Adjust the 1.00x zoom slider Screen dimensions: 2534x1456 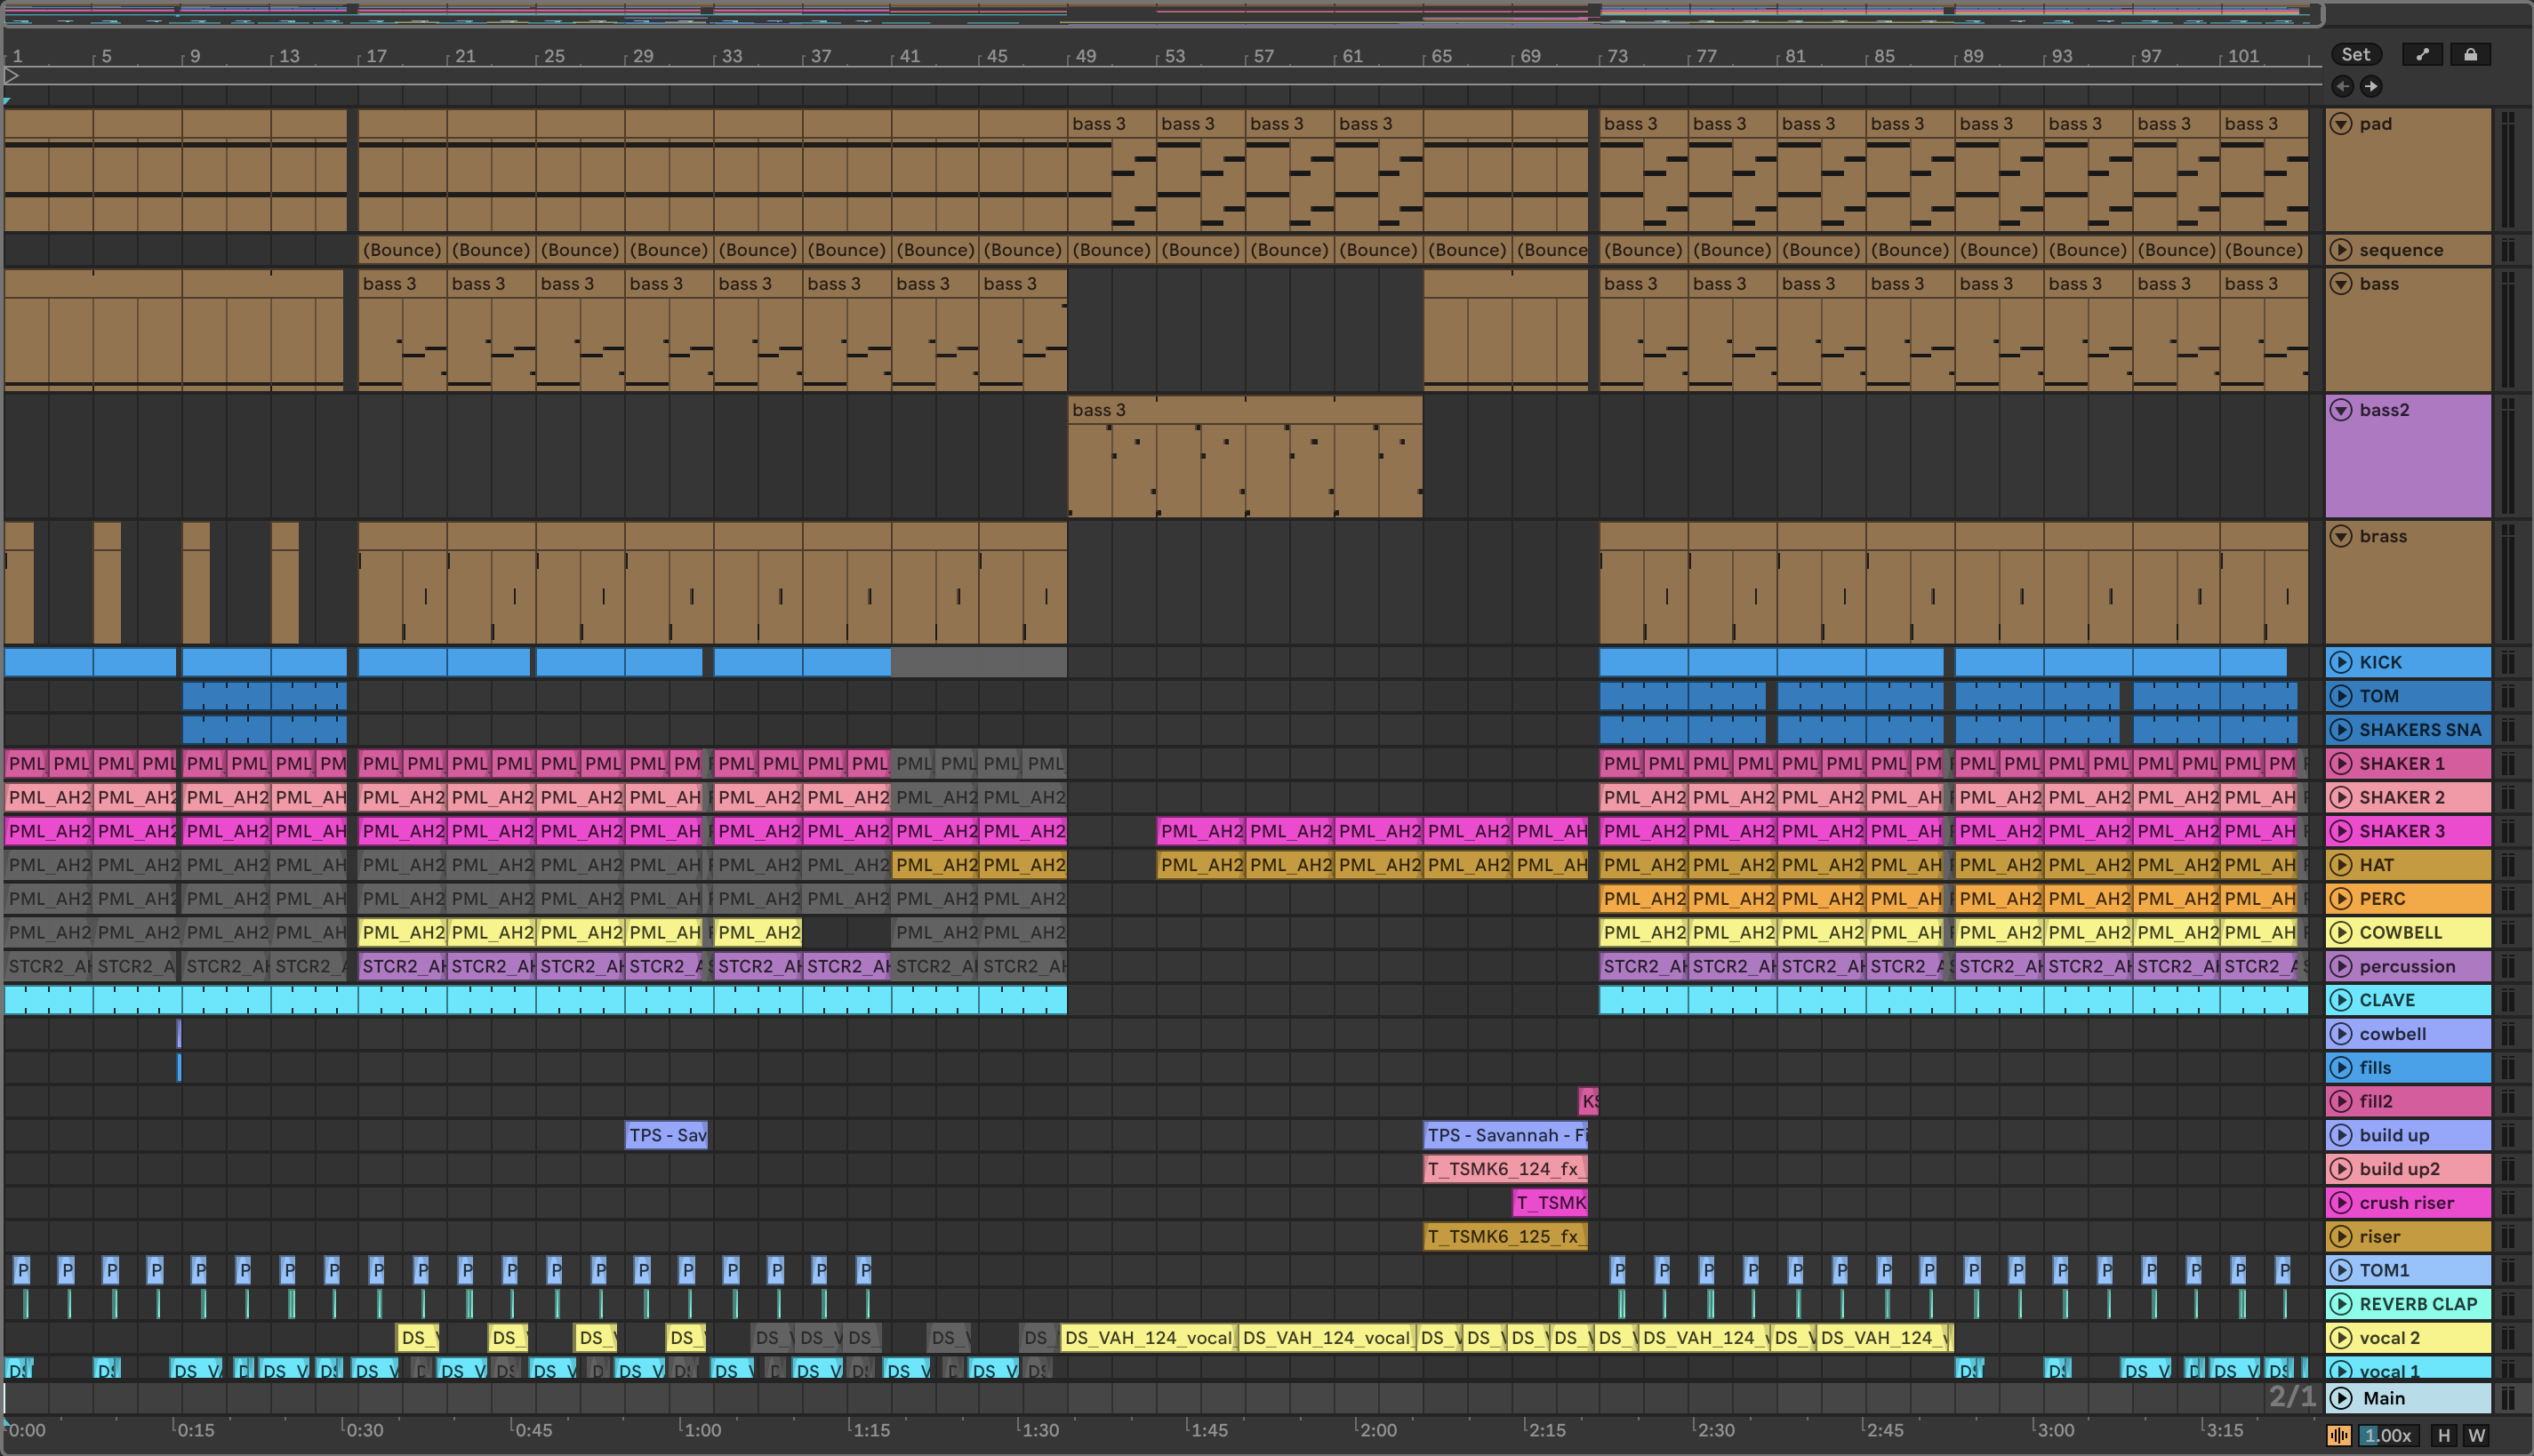2388,1435
